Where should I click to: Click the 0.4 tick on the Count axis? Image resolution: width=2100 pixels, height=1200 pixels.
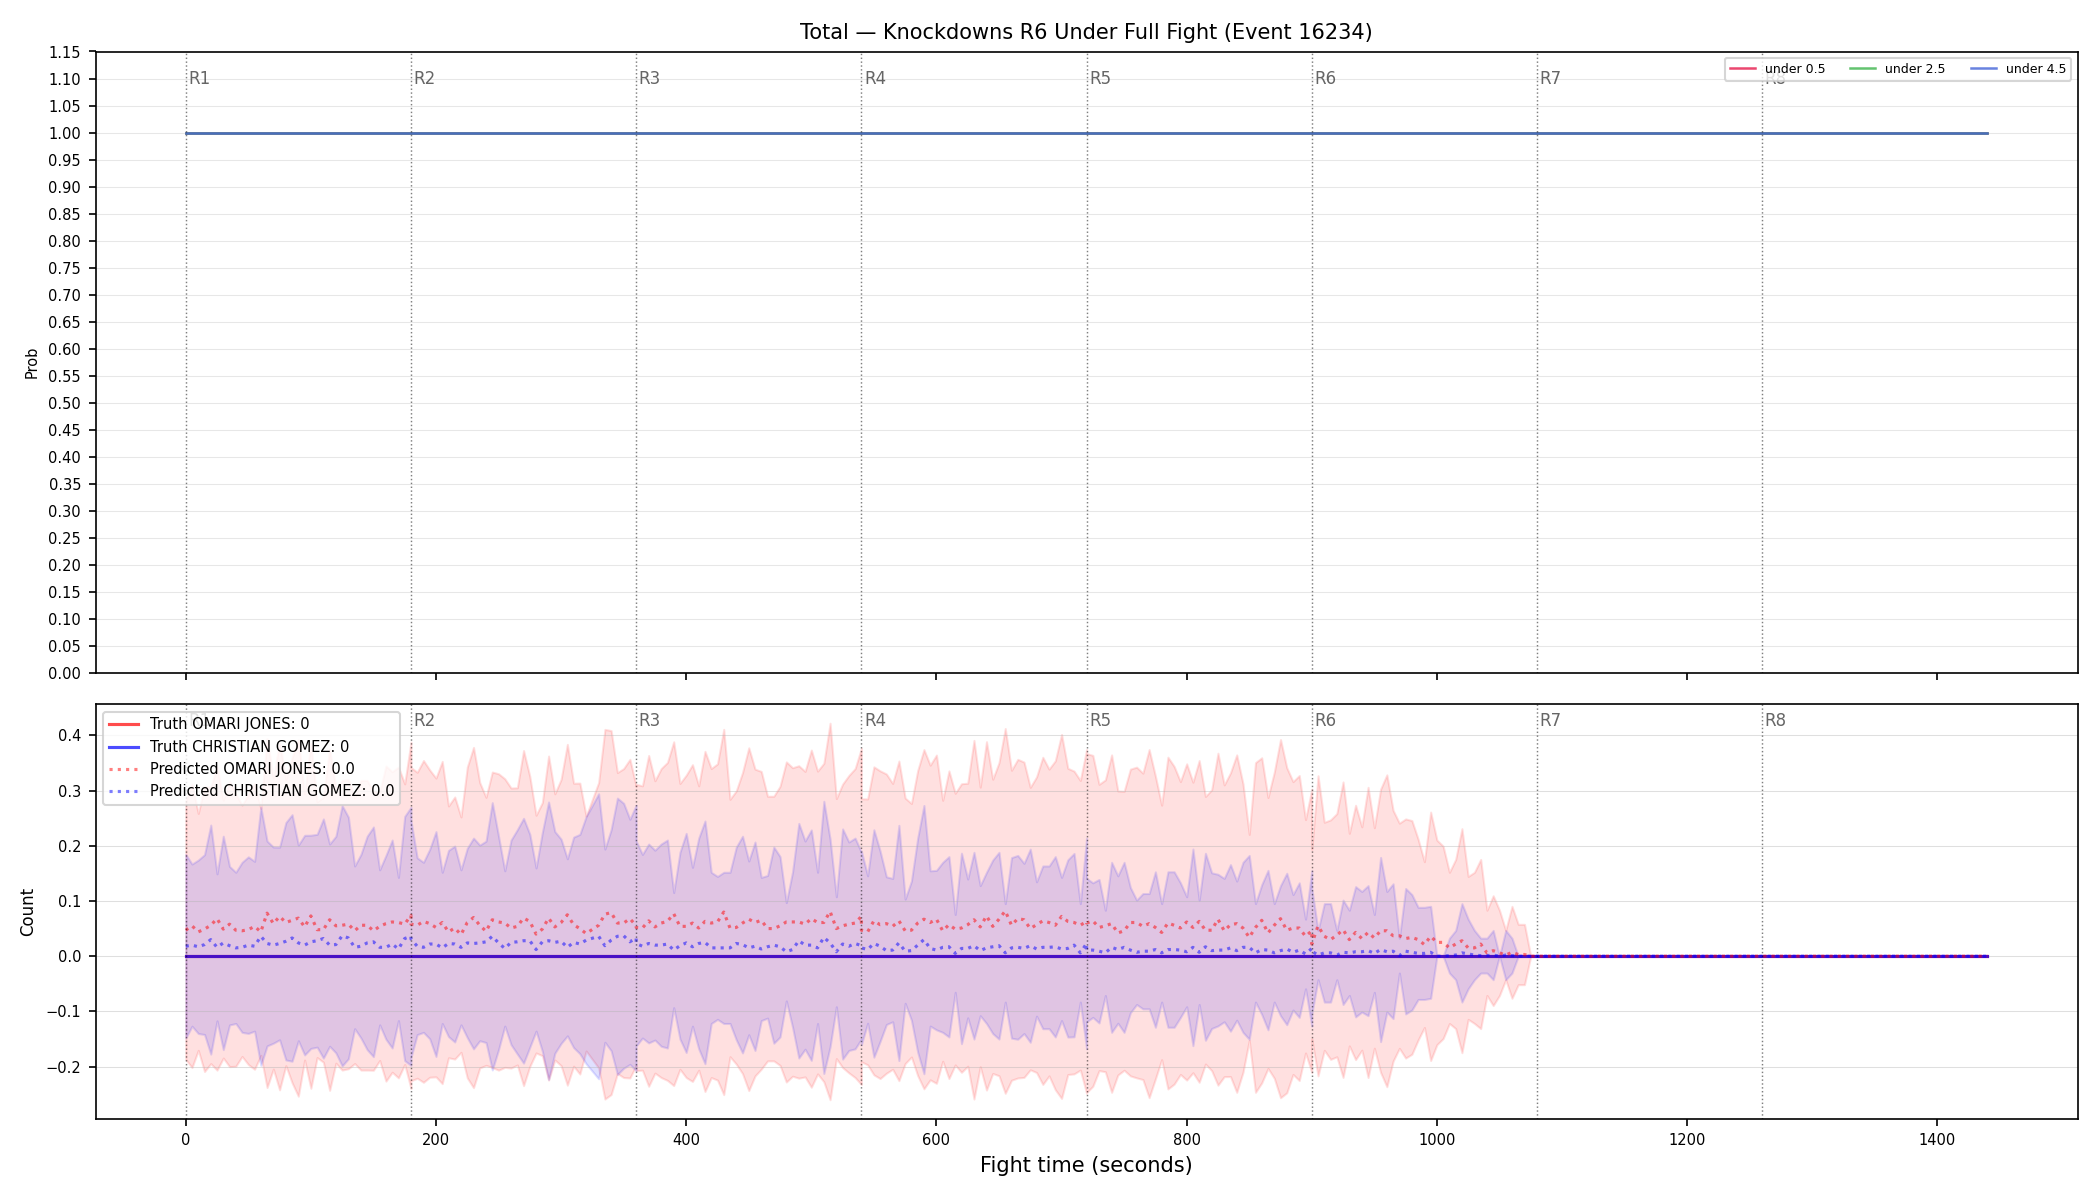click(70, 736)
